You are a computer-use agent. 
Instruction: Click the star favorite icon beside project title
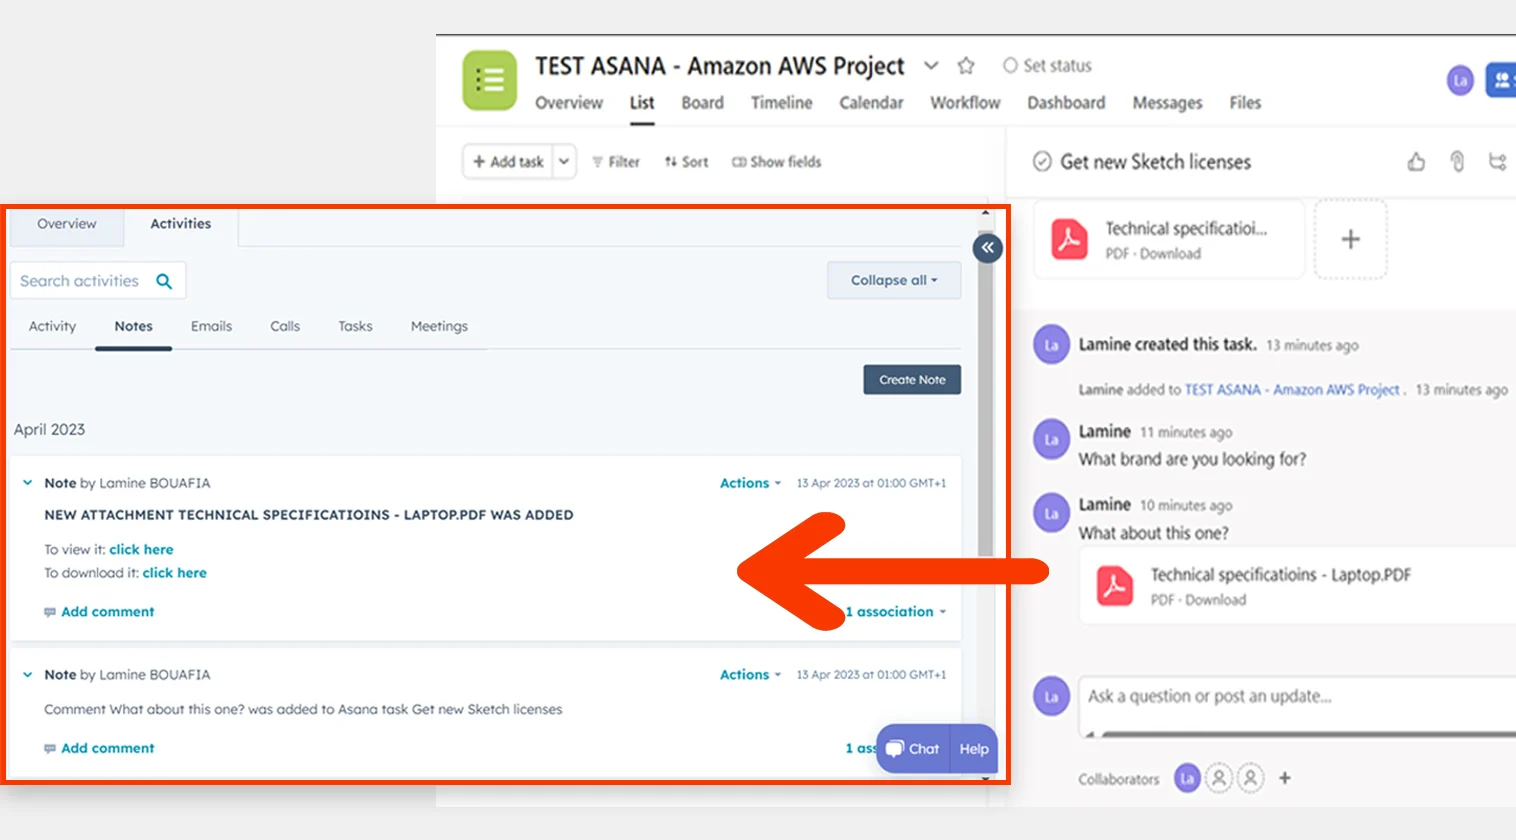965,66
